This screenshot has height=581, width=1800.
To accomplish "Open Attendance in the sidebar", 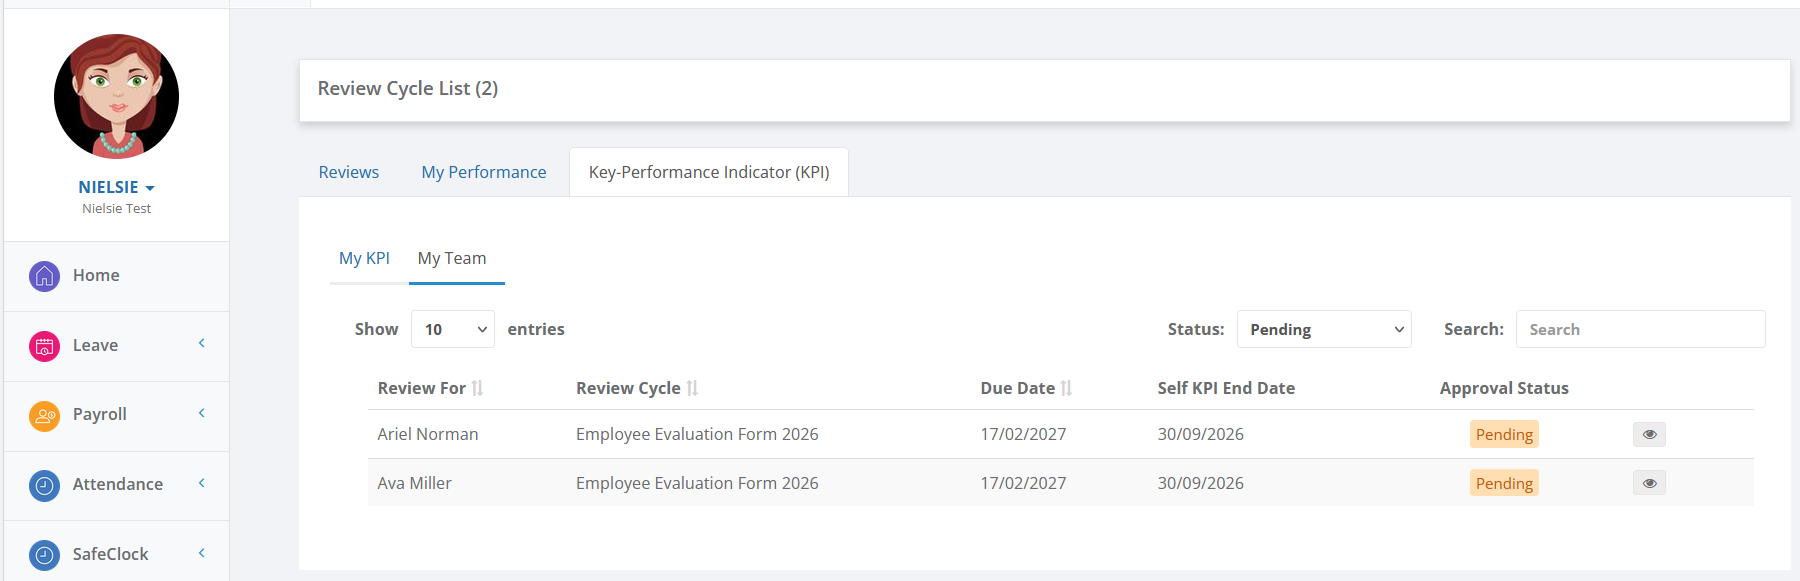I will pos(118,484).
